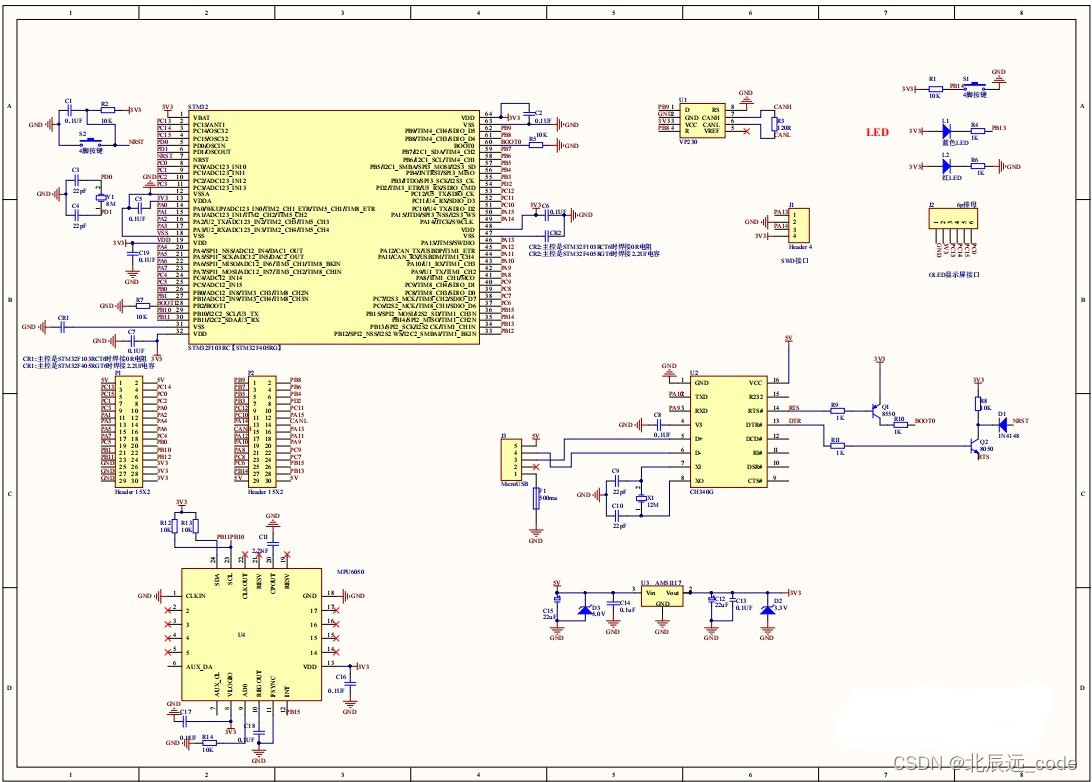The image size is (1092, 782).
Task: Select the Y1 8M crystal oscillator
Action: 101,197
